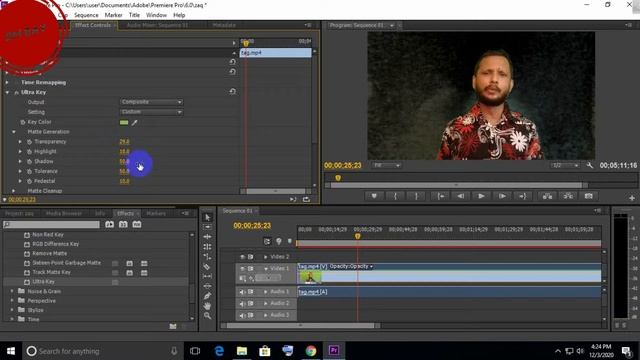The height and width of the screenshot is (360, 640).
Task: Toggle animation stopwatch for Tolerance
Action: tap(29, 171)
